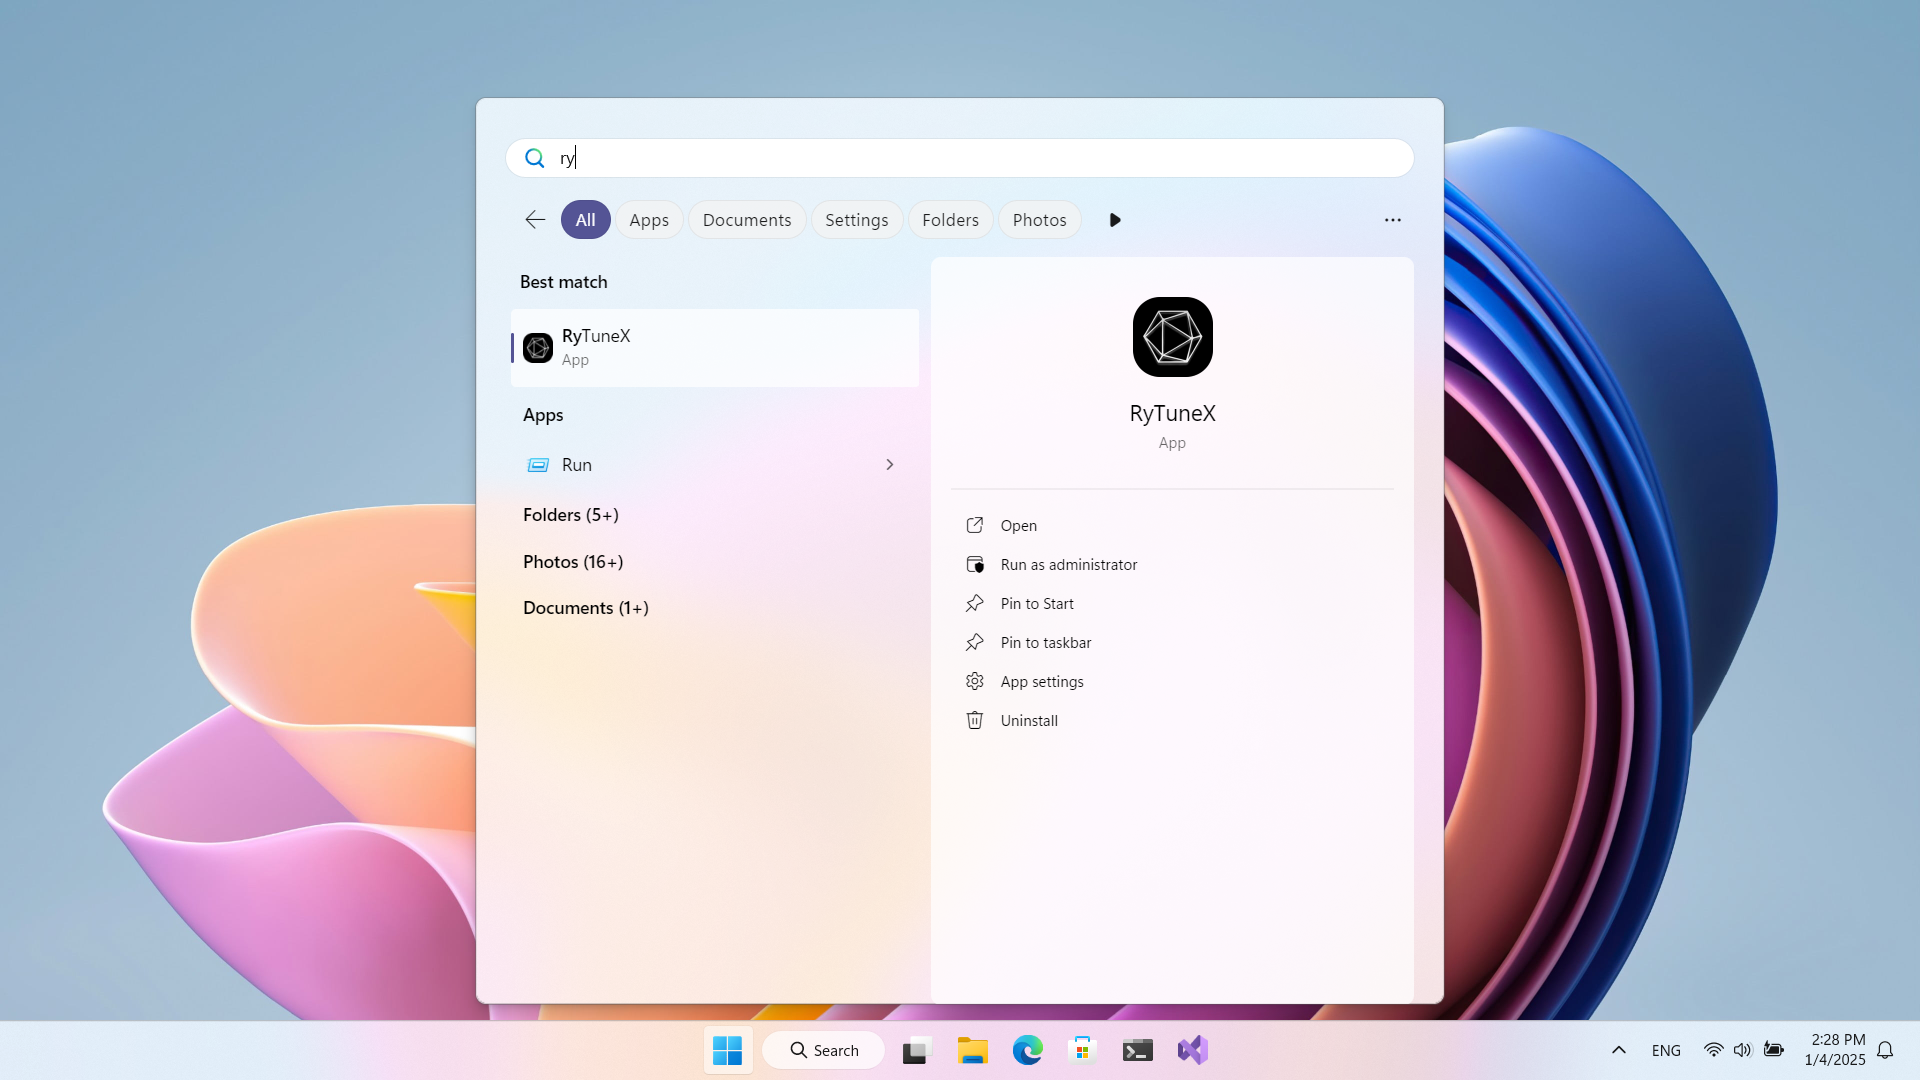This screenshot has height=1080, width=1920.
Task: Choose Pin to taskbar
Action: 1172,643
